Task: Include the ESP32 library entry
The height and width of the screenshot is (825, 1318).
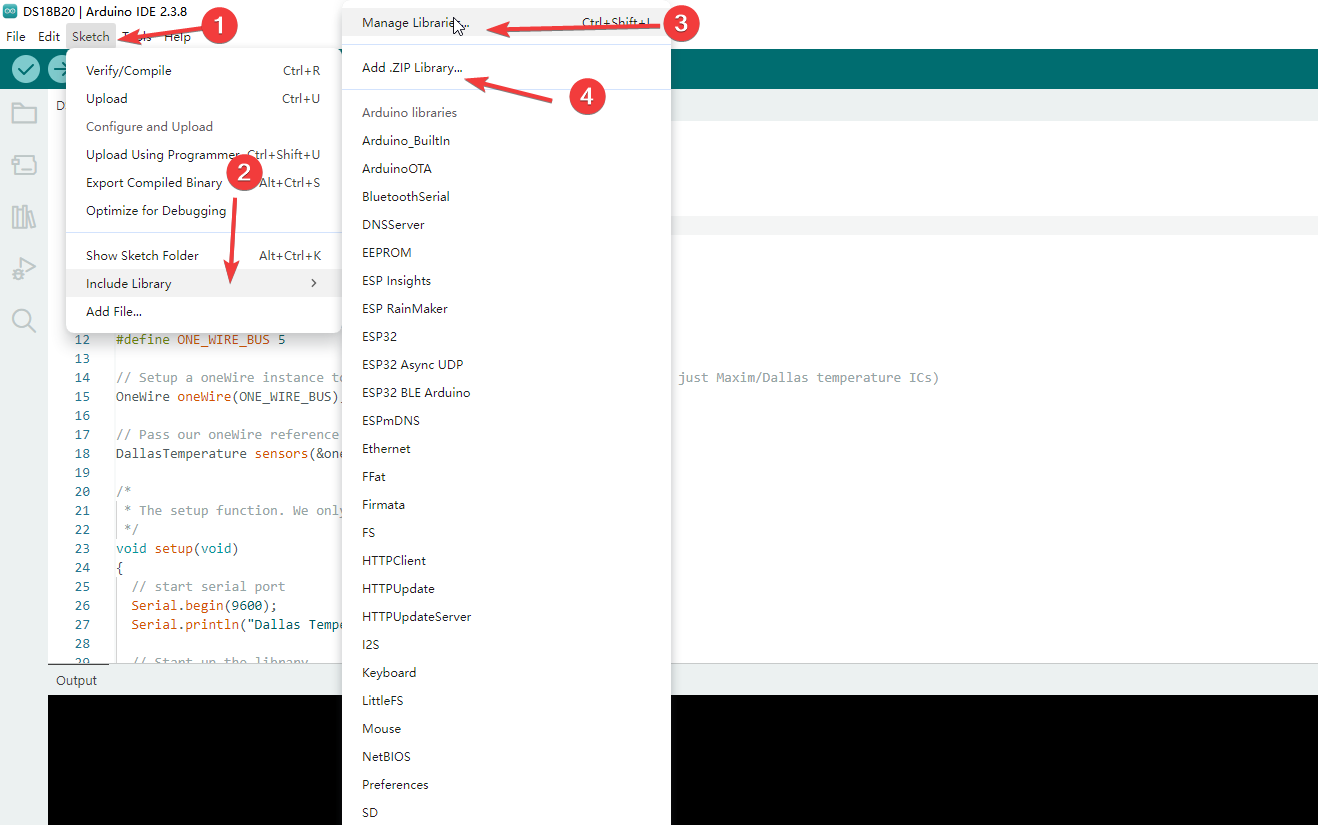Action: coord(506,337)
